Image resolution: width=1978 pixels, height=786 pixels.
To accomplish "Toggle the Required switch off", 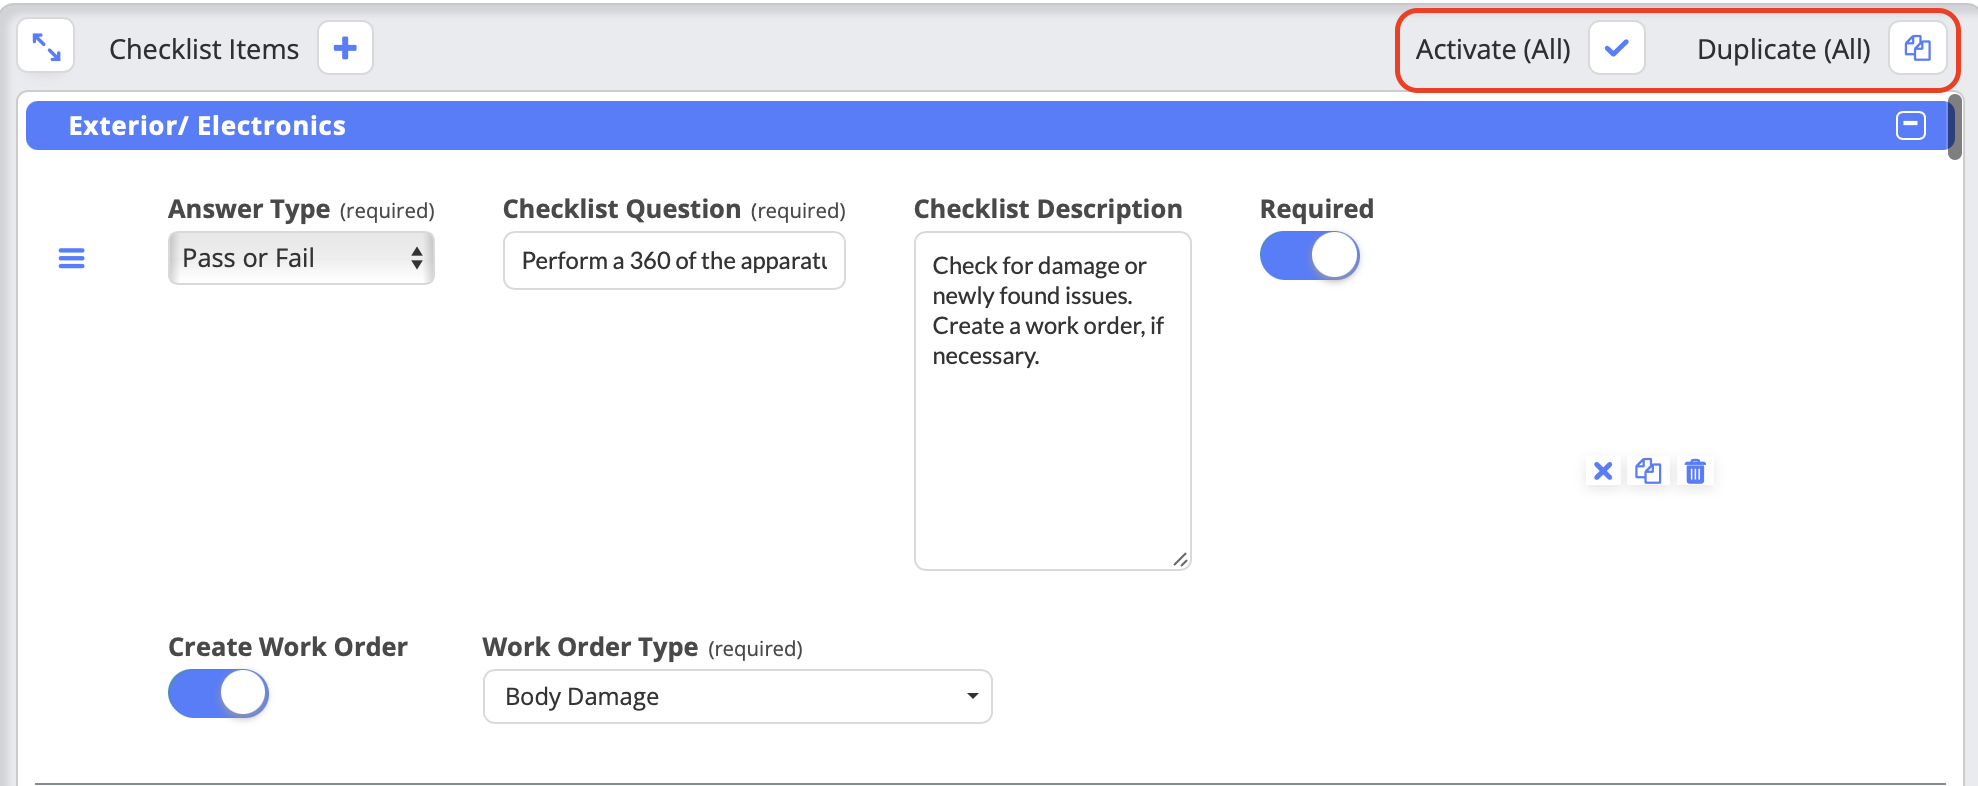I will [1309, 256].
